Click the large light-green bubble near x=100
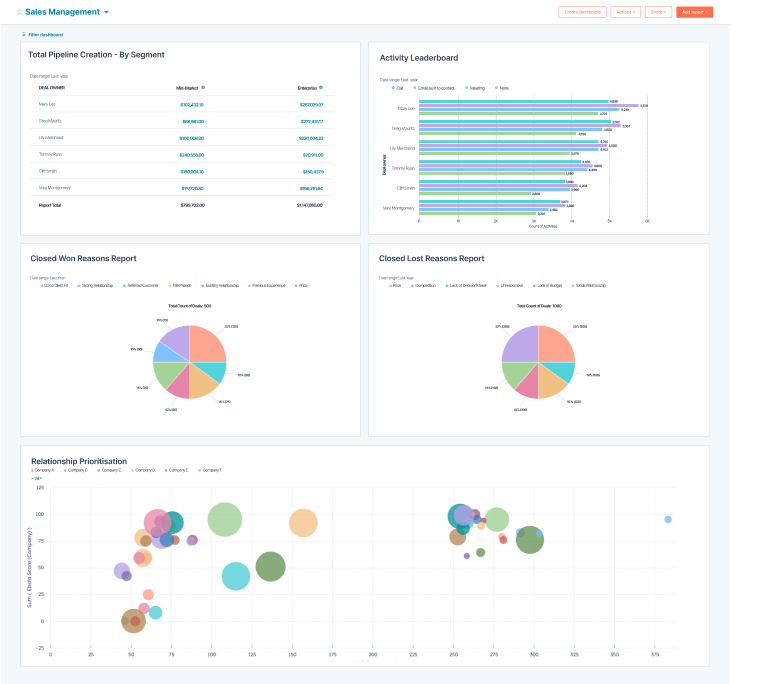 click(x=225, y=519)
